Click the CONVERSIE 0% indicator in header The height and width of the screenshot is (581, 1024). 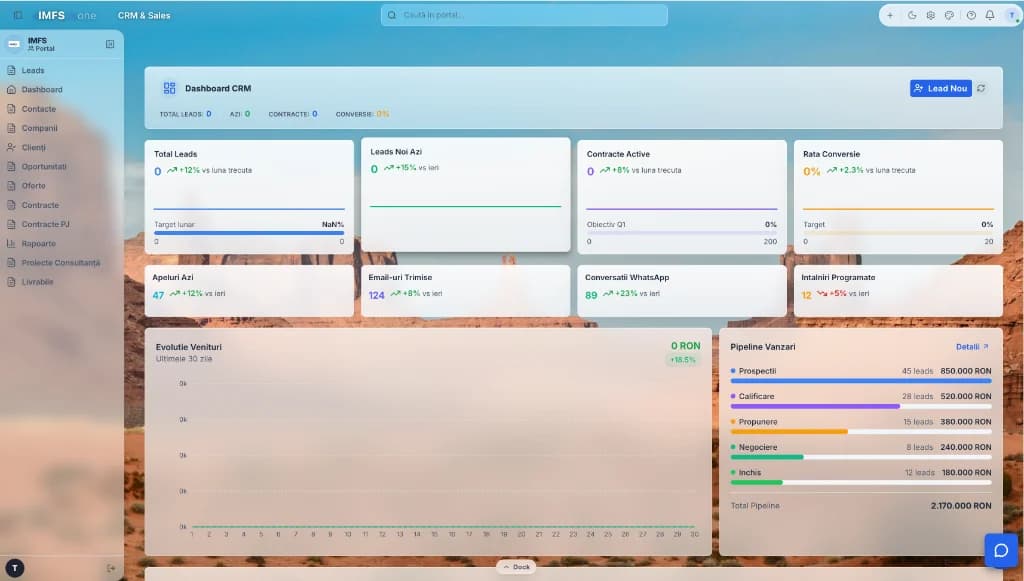tap(362, 114)
